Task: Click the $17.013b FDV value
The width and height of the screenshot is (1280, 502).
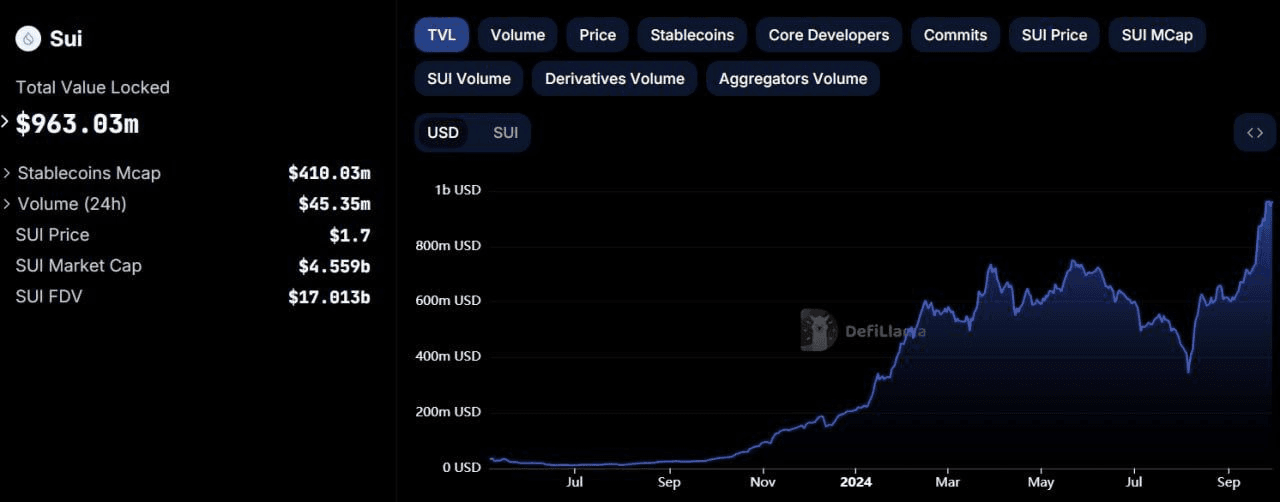Action: [x=329, y=297]
